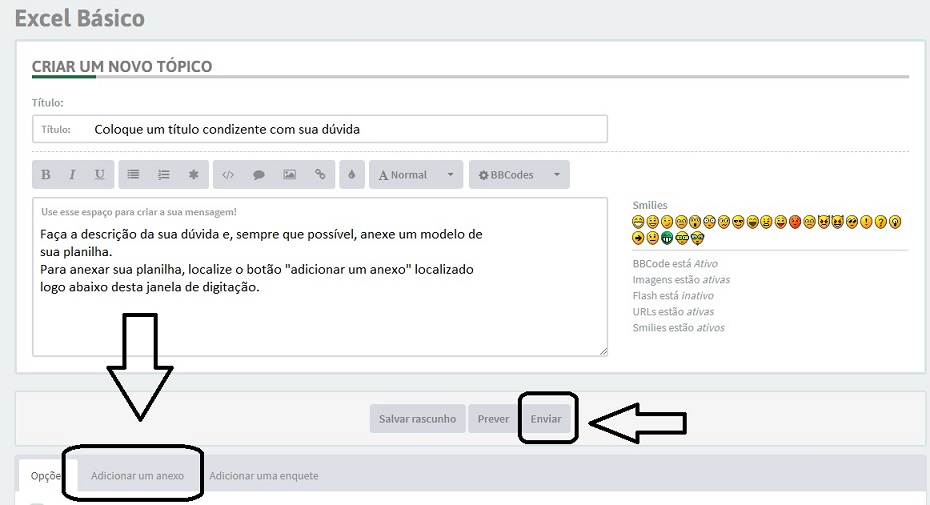Insert the wide-eyed shocked smiley
Image resolution: width=930 pixels, height=505 pixels.
[709, 222]
